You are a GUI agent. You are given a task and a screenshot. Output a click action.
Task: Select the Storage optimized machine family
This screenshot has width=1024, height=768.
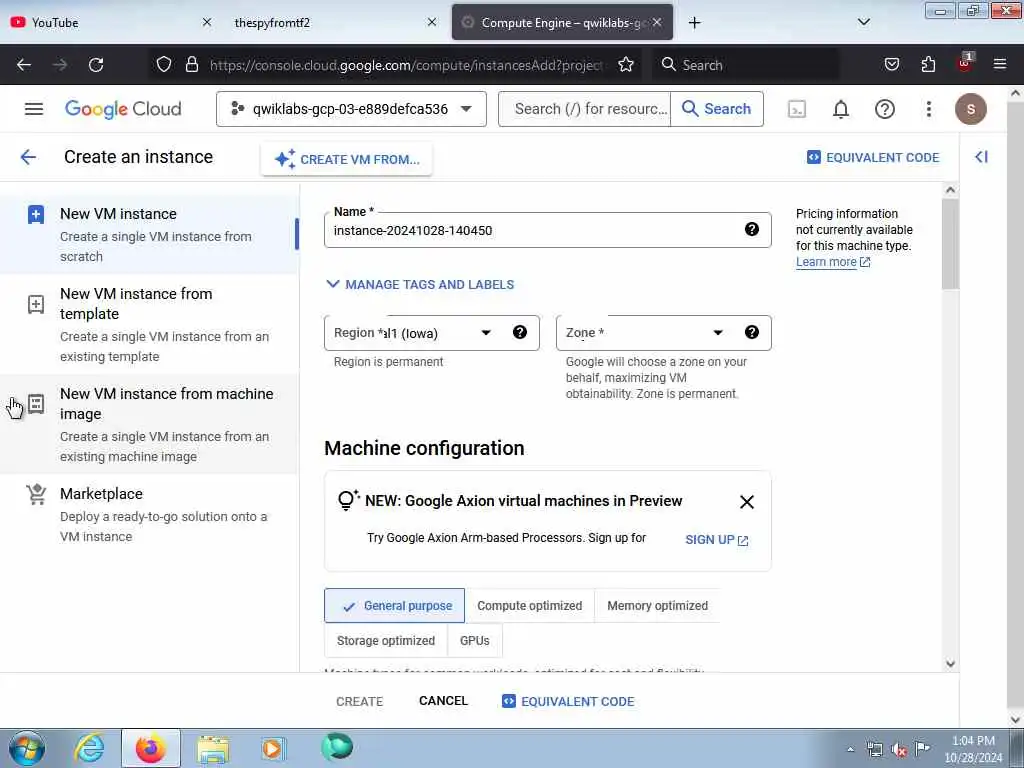click(x=386, y=641)
